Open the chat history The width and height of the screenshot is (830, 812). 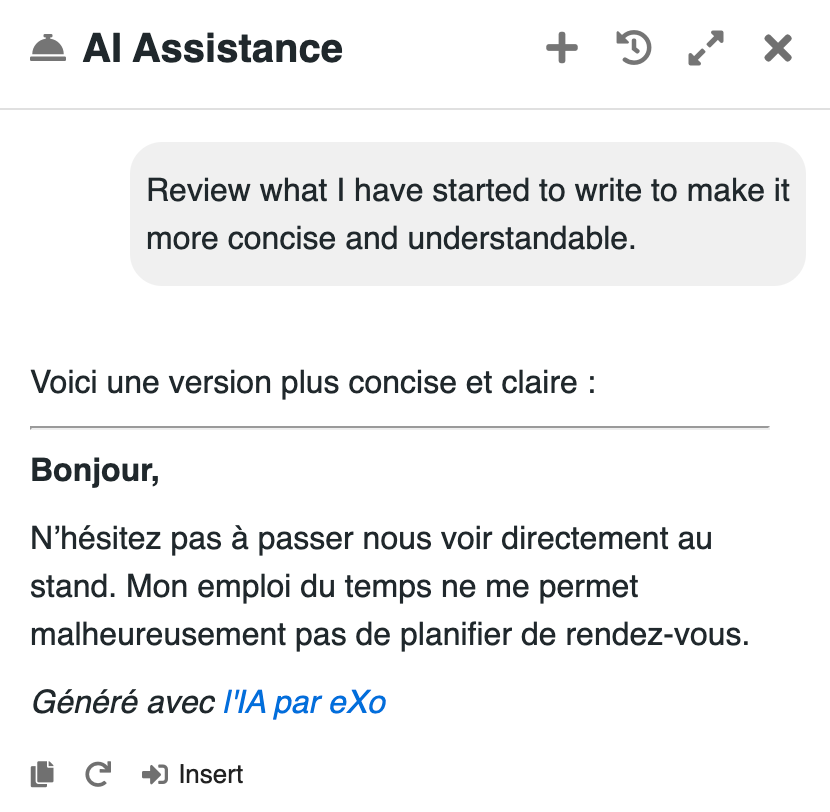pyautogui.click(x=634, y=48)
